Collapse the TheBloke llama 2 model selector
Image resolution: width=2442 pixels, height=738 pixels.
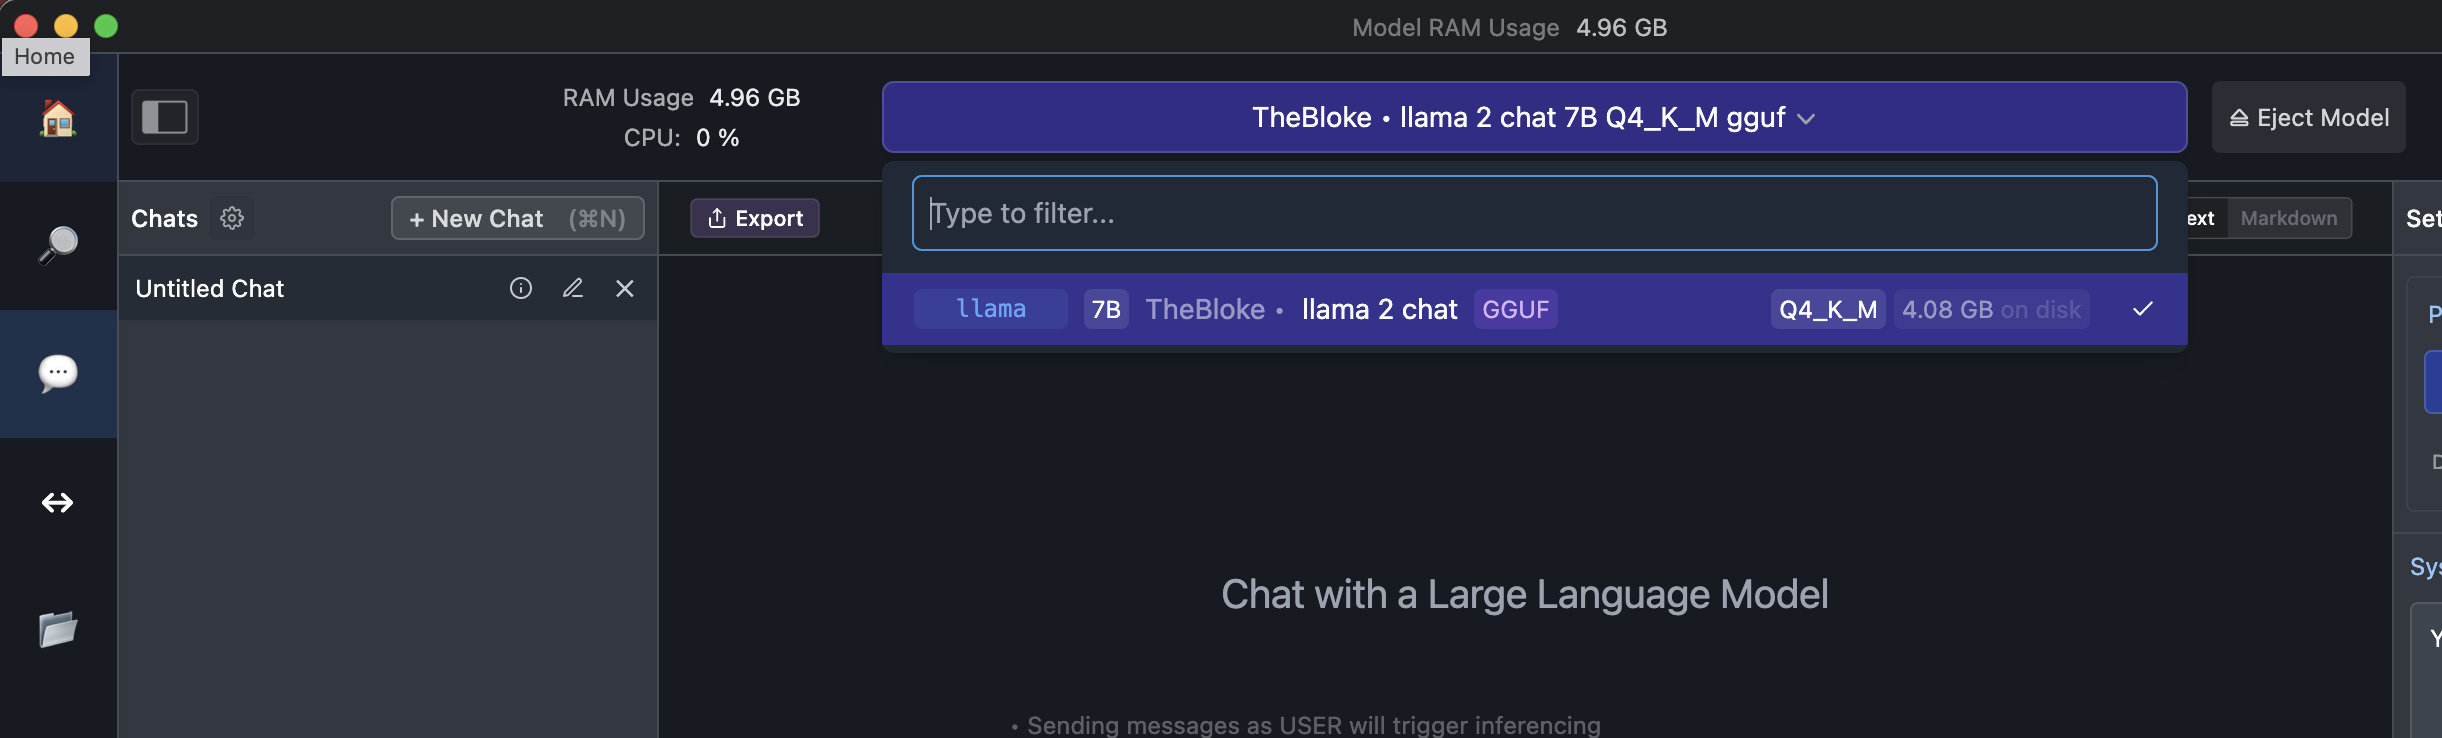pyautogui.click(x=1534, y=117)
